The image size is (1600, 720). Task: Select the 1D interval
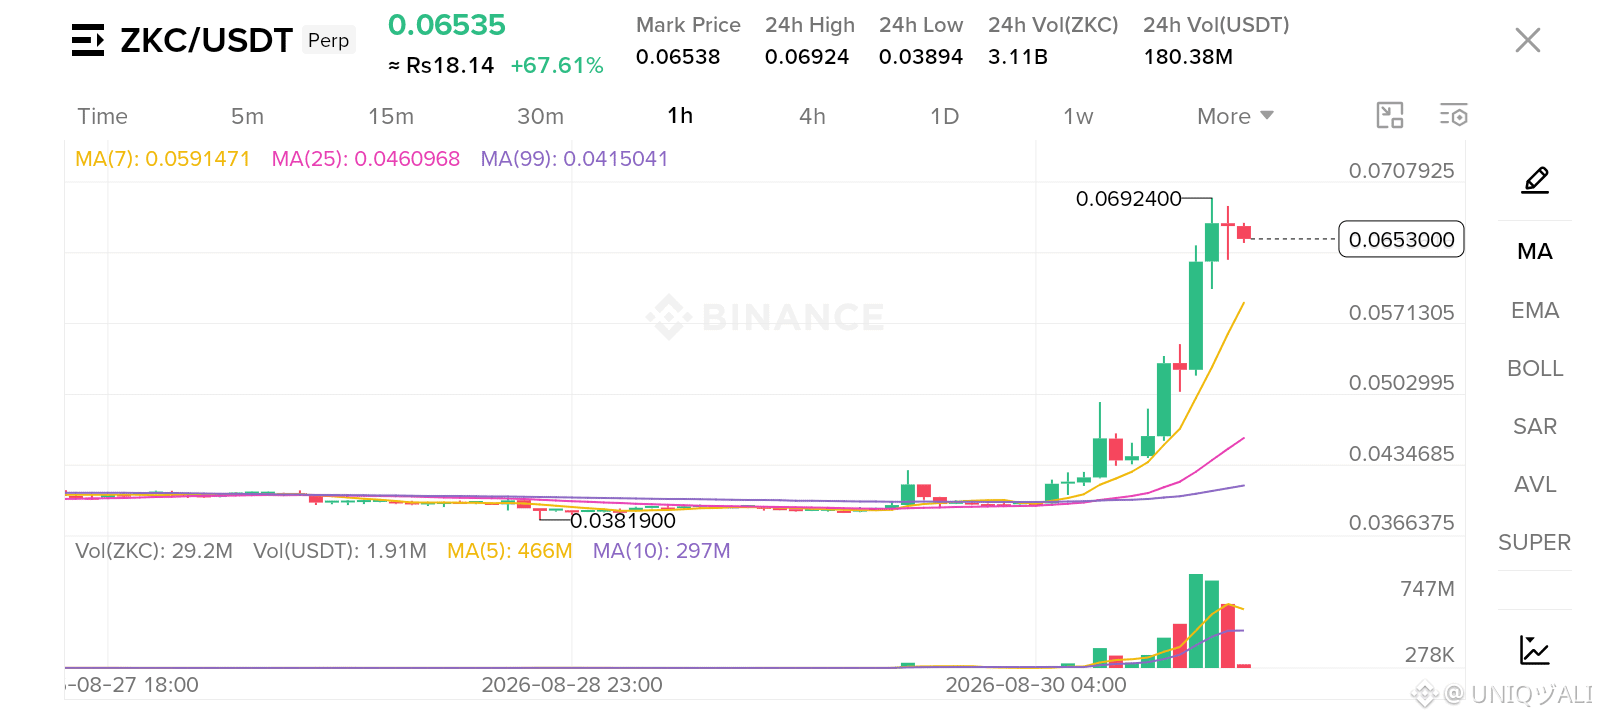tap(944, 116)
